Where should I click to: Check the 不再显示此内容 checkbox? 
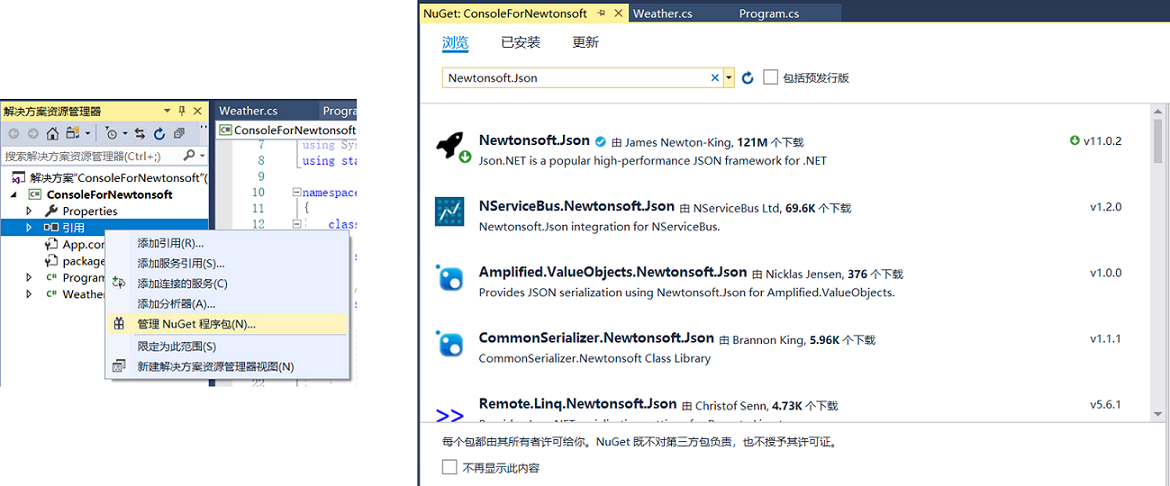point(449,467)
